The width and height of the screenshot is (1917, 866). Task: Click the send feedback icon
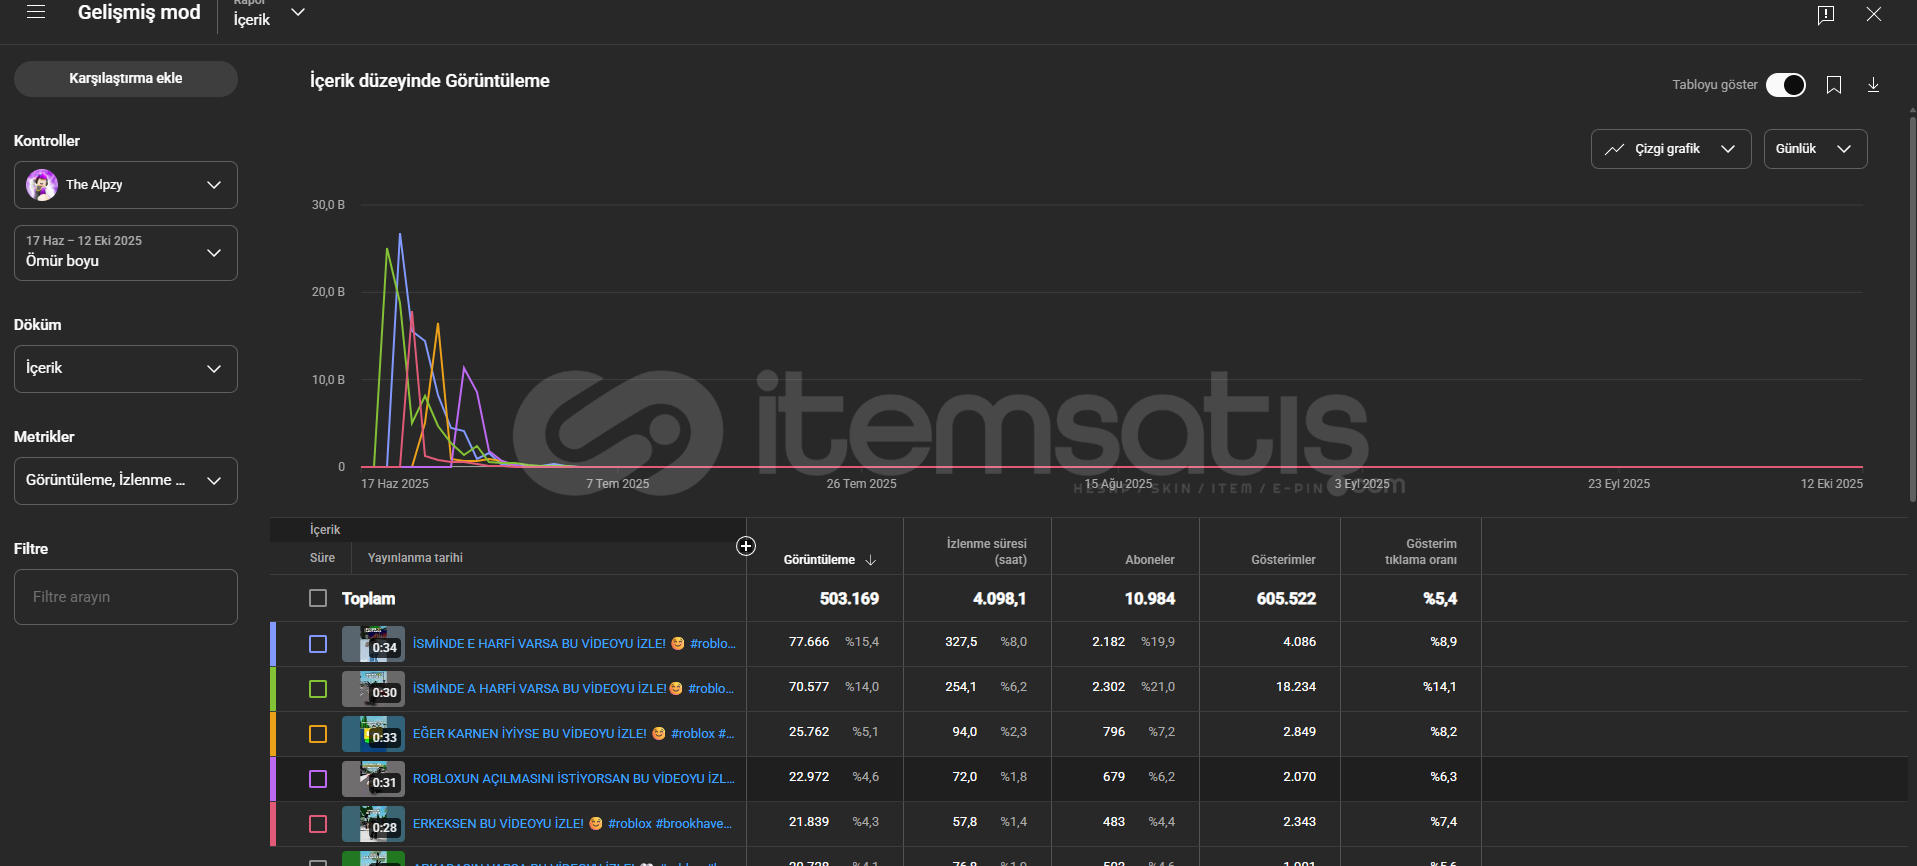click(x=1825, y=14)
